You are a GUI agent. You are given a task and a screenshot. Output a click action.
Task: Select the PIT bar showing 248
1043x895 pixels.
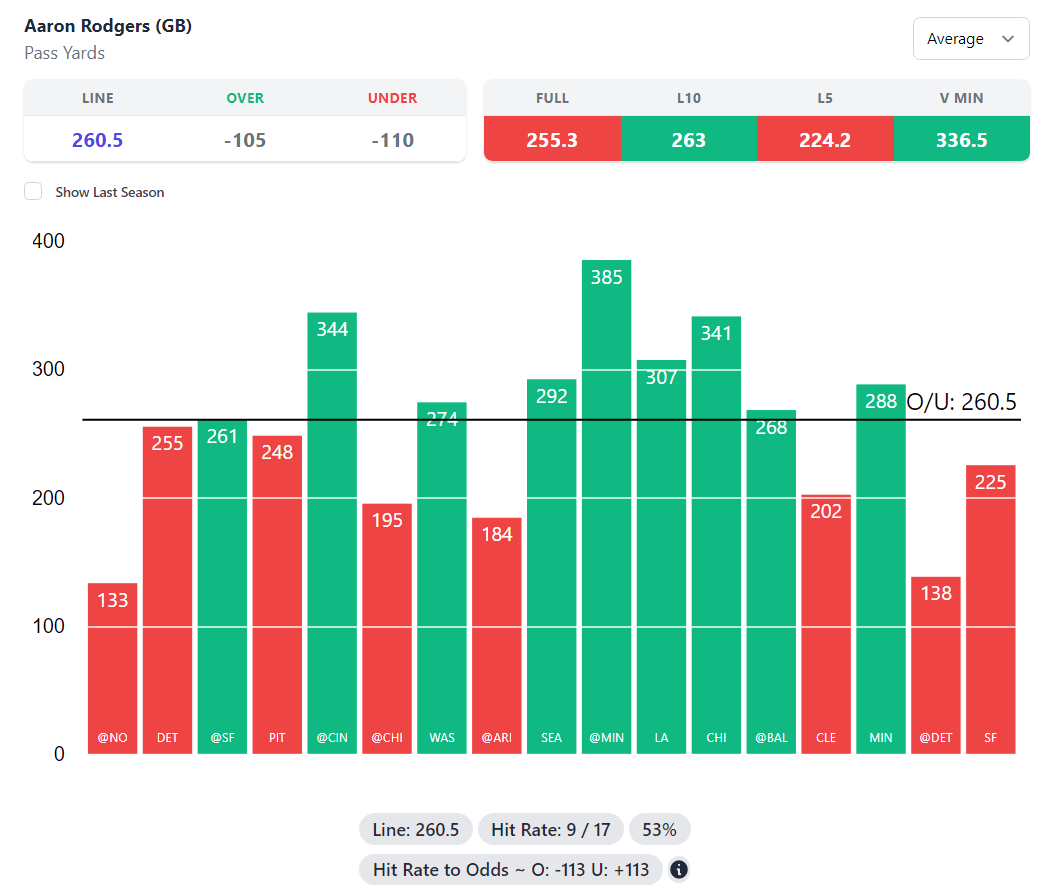(277, 594)
